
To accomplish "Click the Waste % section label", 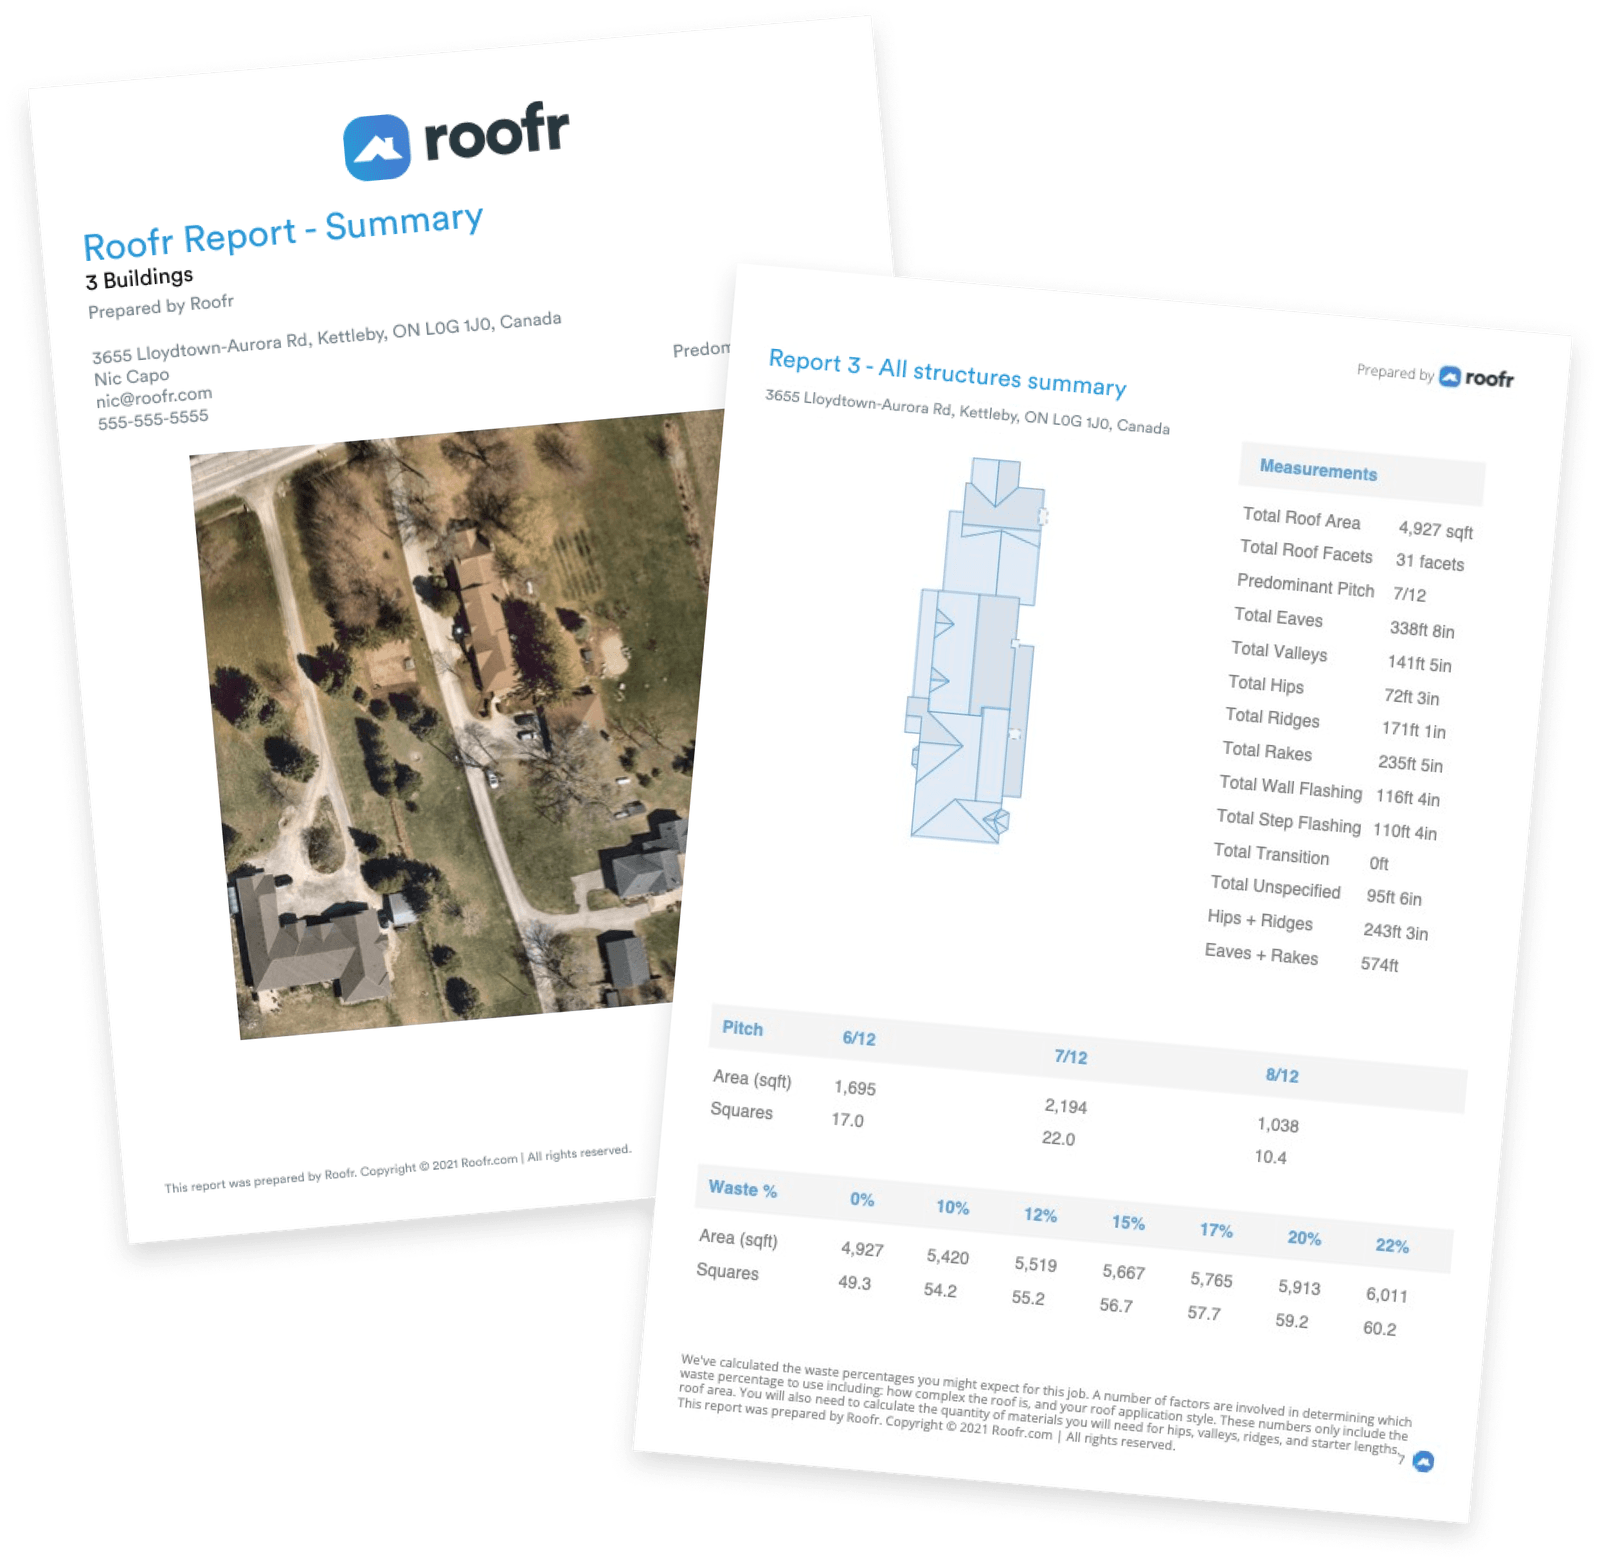I will pos(745,1190).
